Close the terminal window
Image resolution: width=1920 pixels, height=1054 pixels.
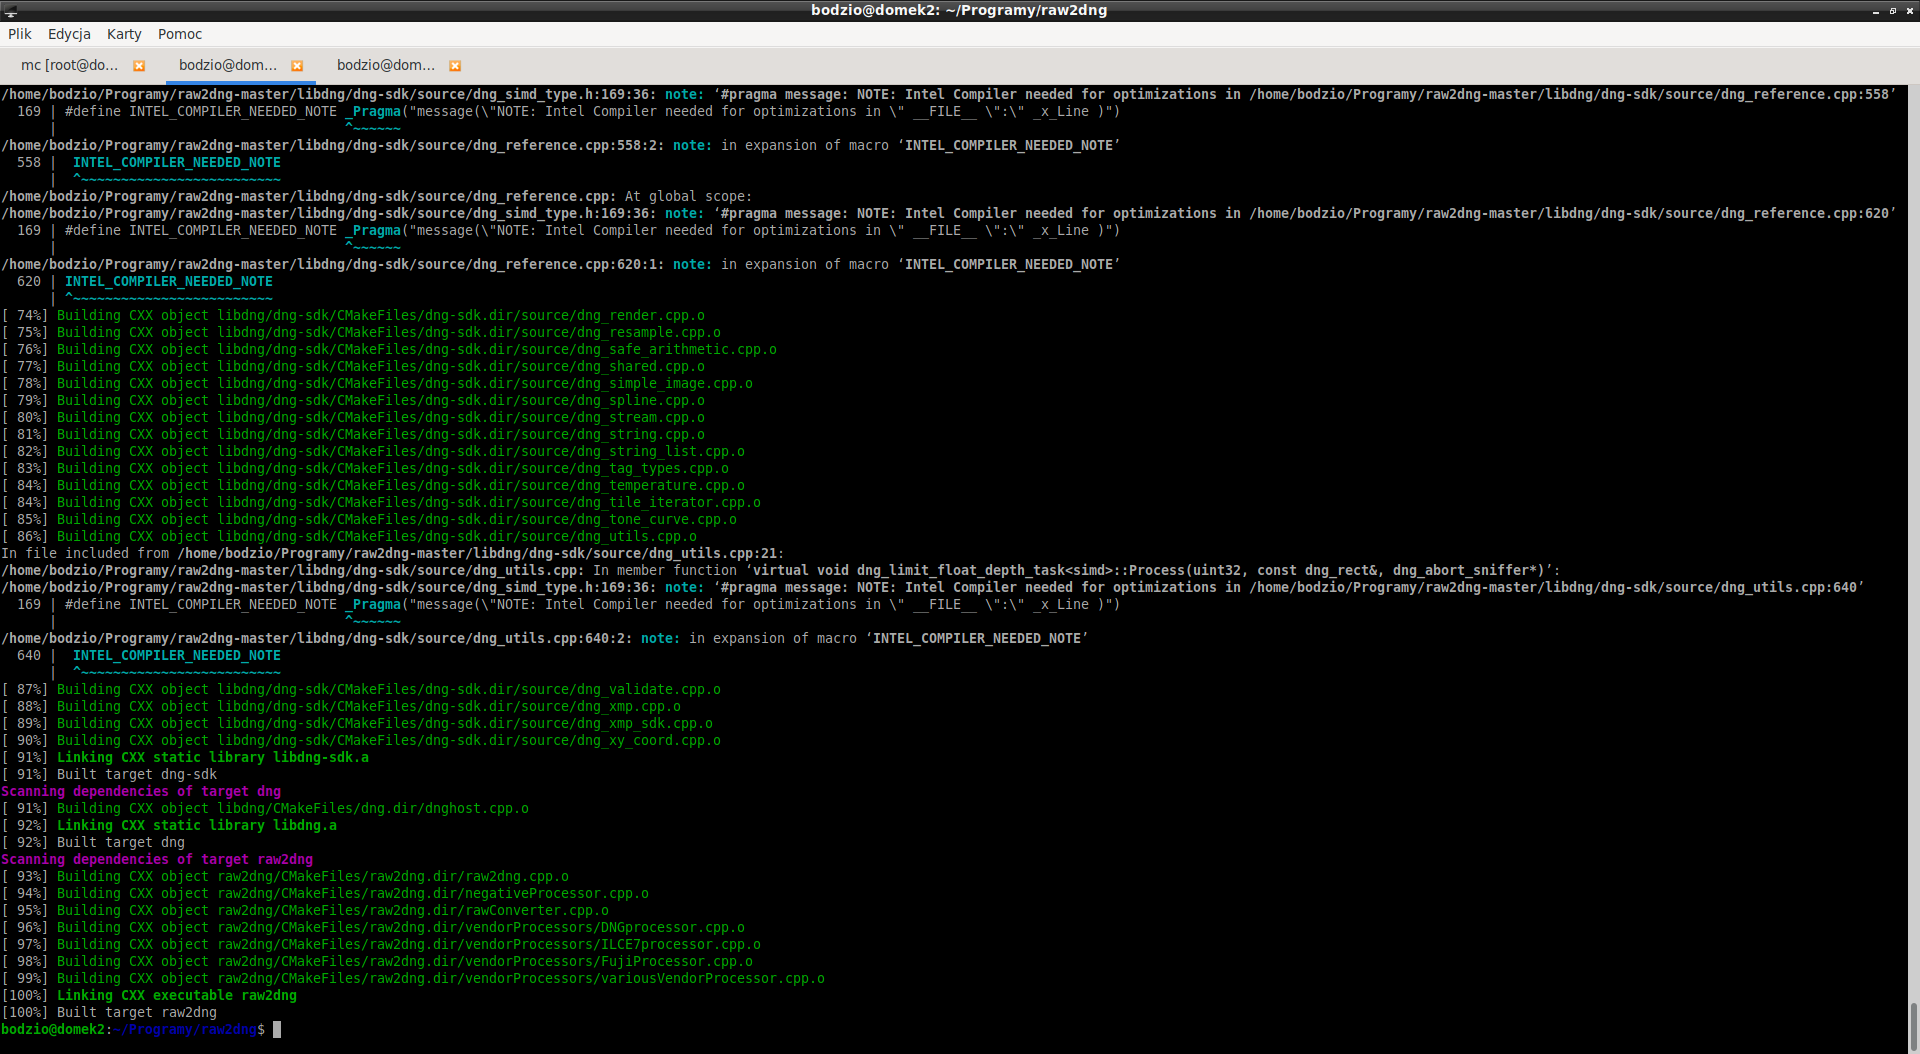1909,11
